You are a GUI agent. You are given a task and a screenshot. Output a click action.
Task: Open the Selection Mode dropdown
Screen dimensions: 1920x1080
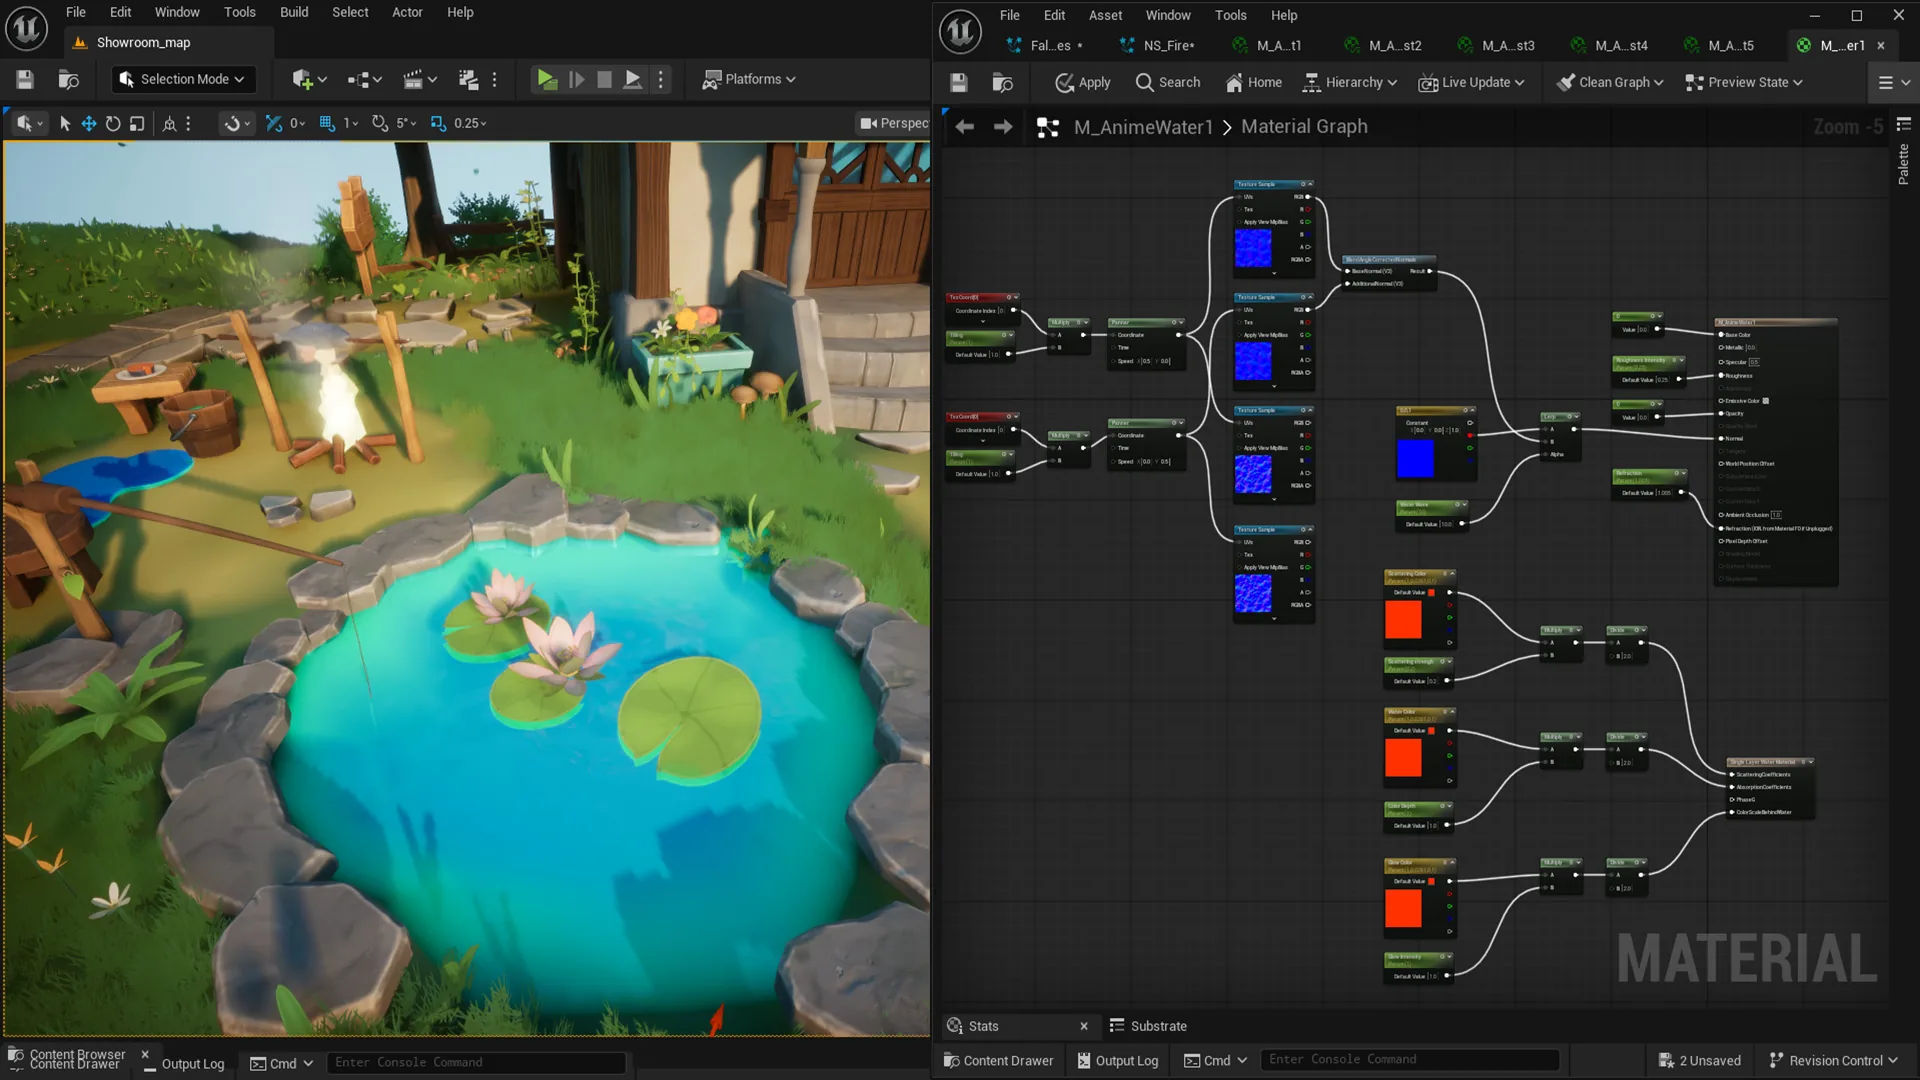tap(182, 79)
